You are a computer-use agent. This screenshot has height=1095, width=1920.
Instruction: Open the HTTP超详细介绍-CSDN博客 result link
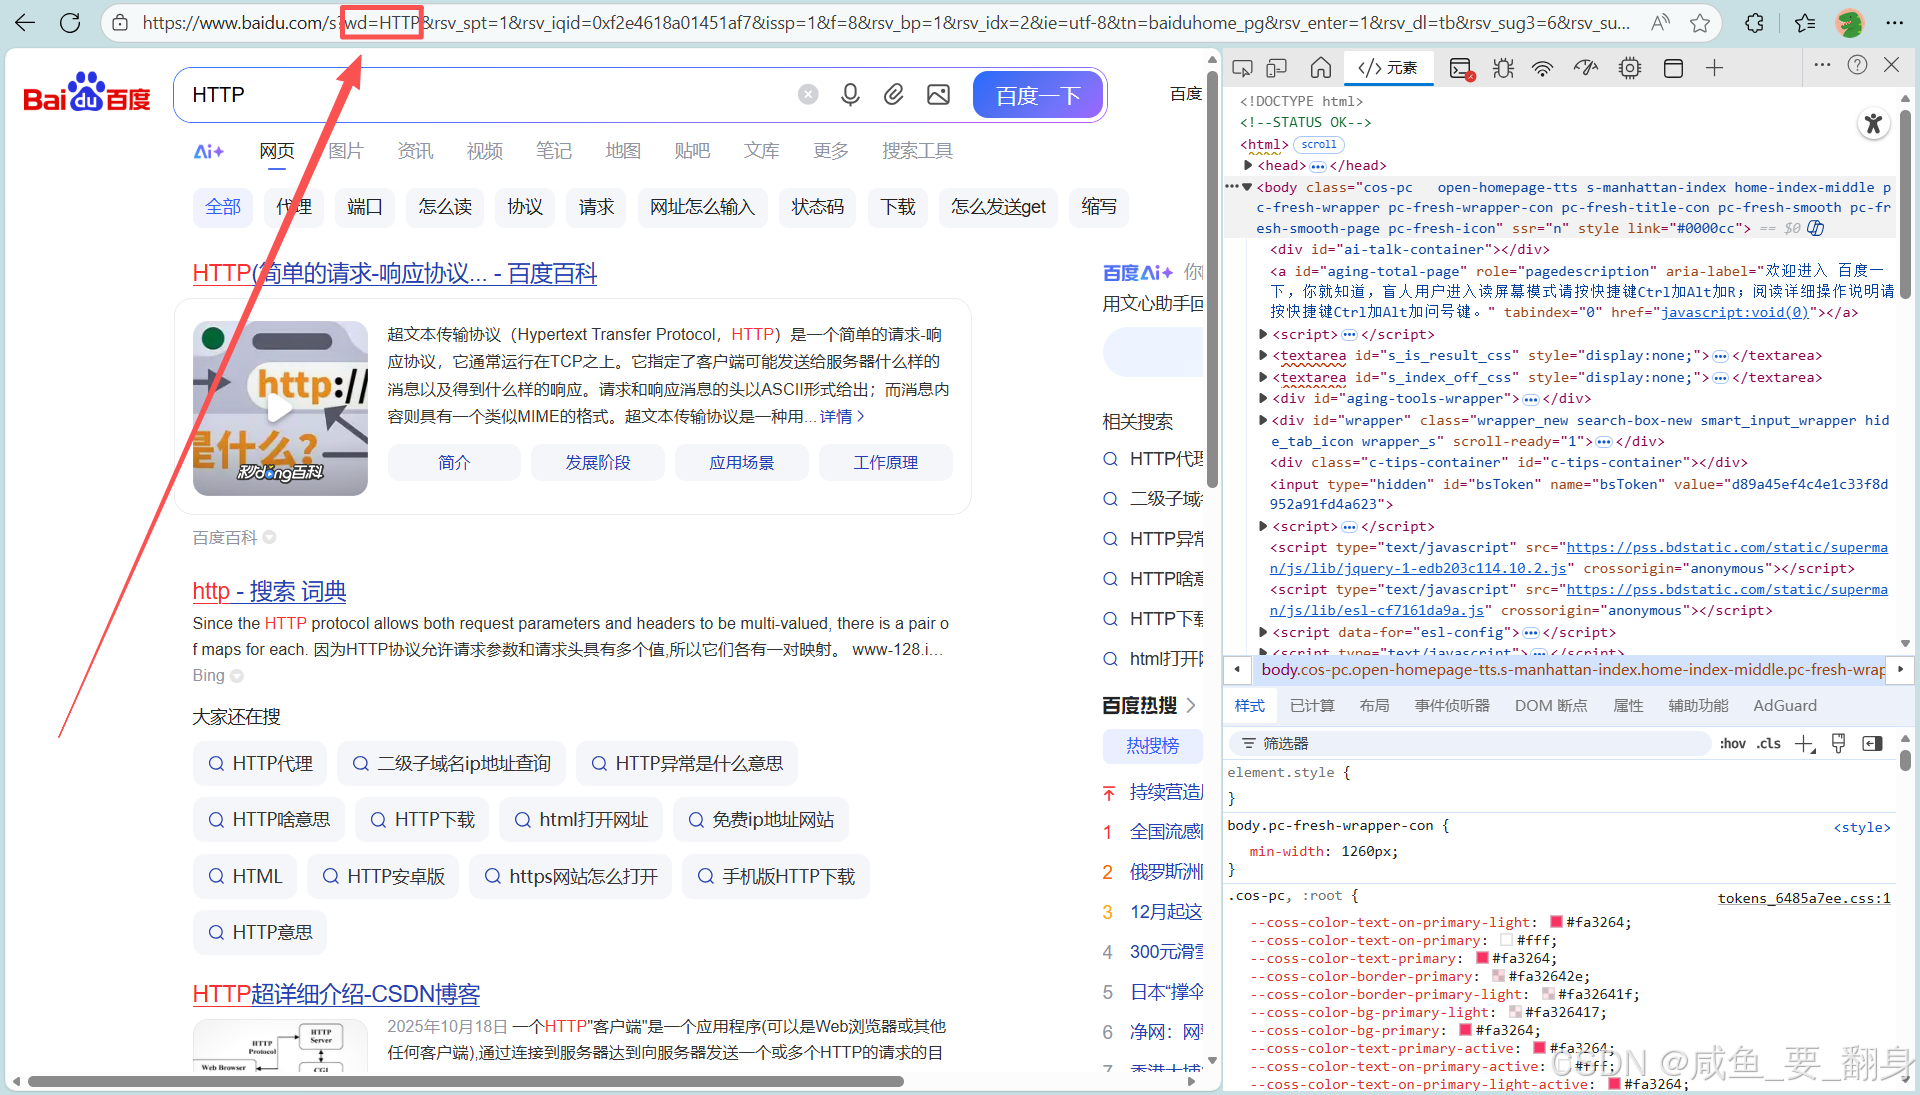click(336, 994)
